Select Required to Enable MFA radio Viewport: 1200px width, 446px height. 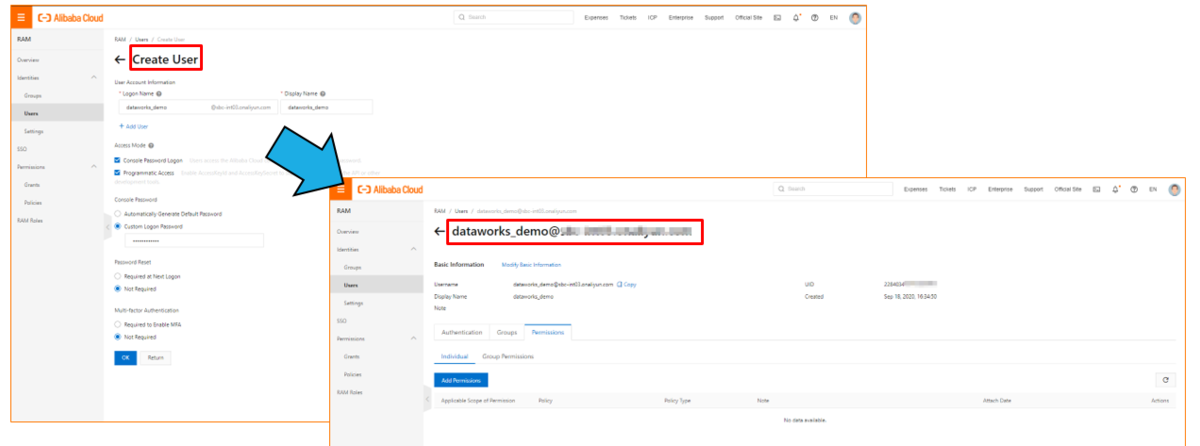[118, 325]
